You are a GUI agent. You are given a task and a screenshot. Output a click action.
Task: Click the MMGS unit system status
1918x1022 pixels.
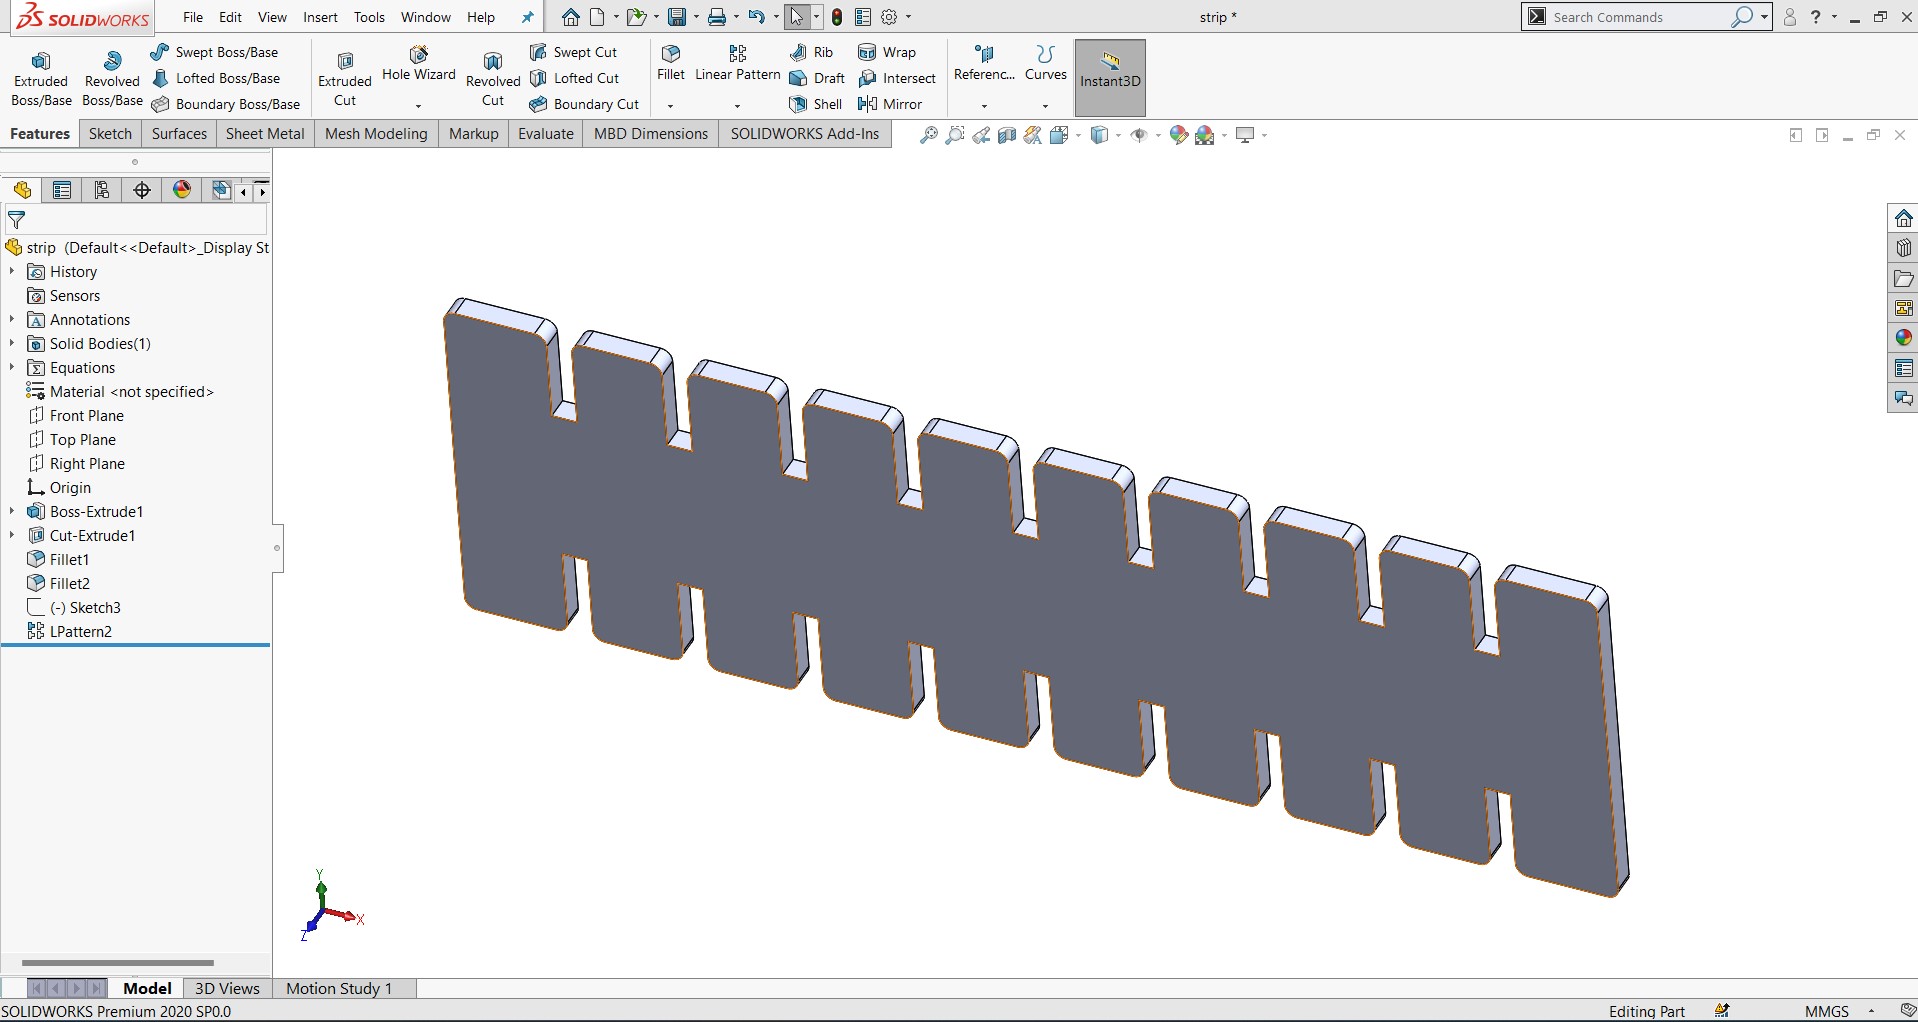1827,1011
